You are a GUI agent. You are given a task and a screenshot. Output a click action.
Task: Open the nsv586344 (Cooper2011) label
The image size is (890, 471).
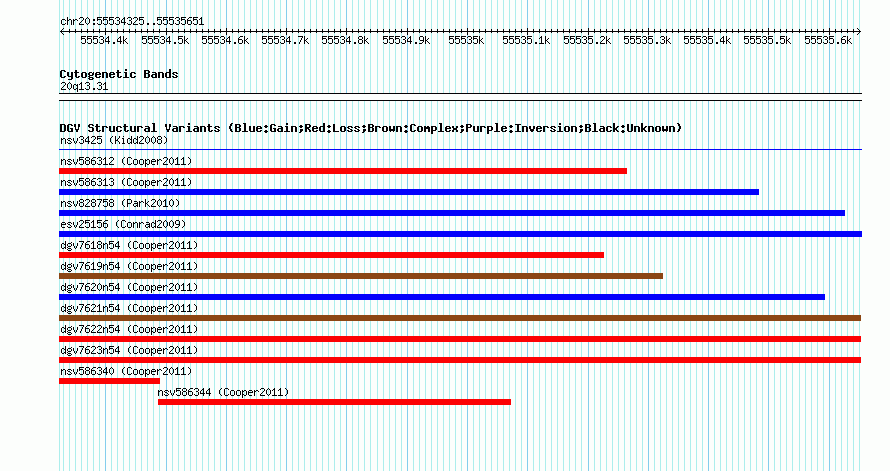point(224,392)
